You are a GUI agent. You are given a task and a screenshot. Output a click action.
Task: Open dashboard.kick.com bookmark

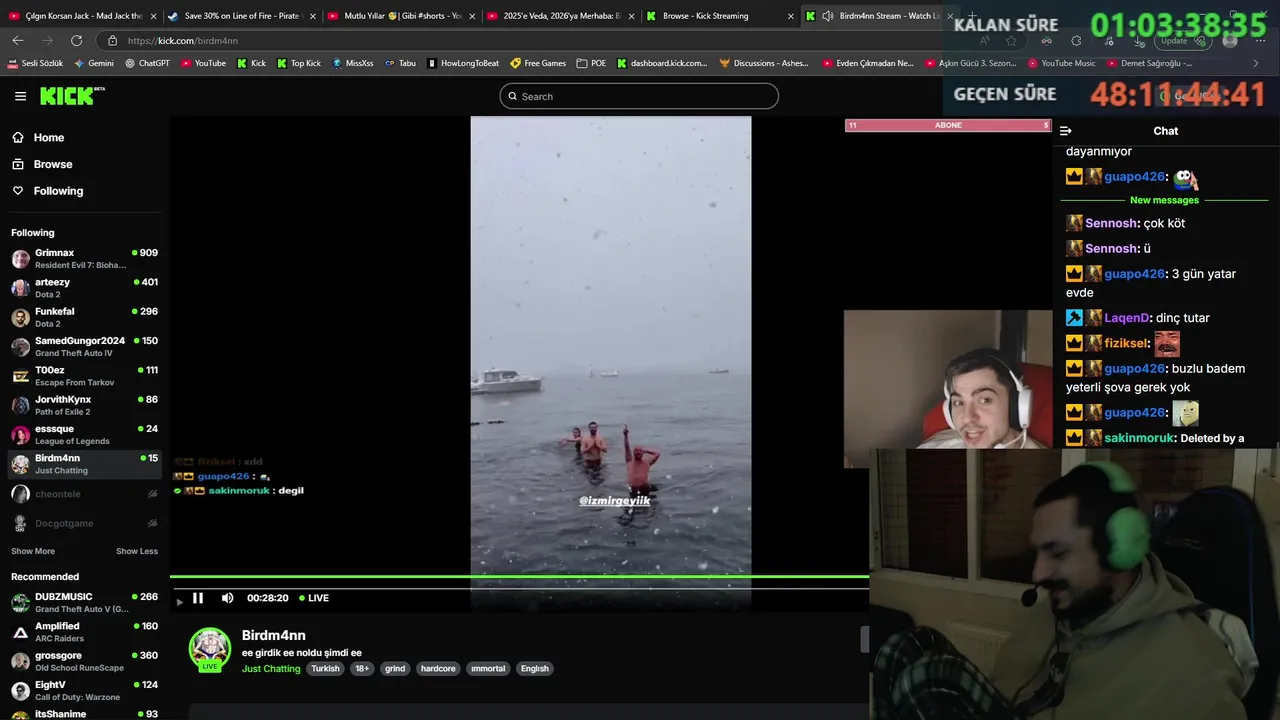[662, 63]
